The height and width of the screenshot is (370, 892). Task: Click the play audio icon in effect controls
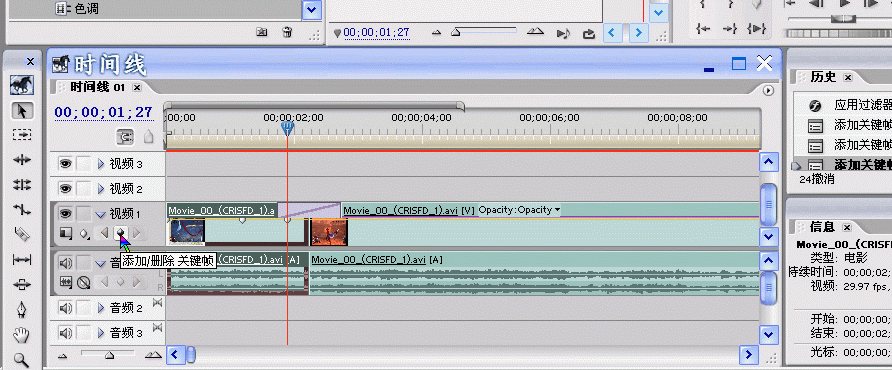pos(563,33)
